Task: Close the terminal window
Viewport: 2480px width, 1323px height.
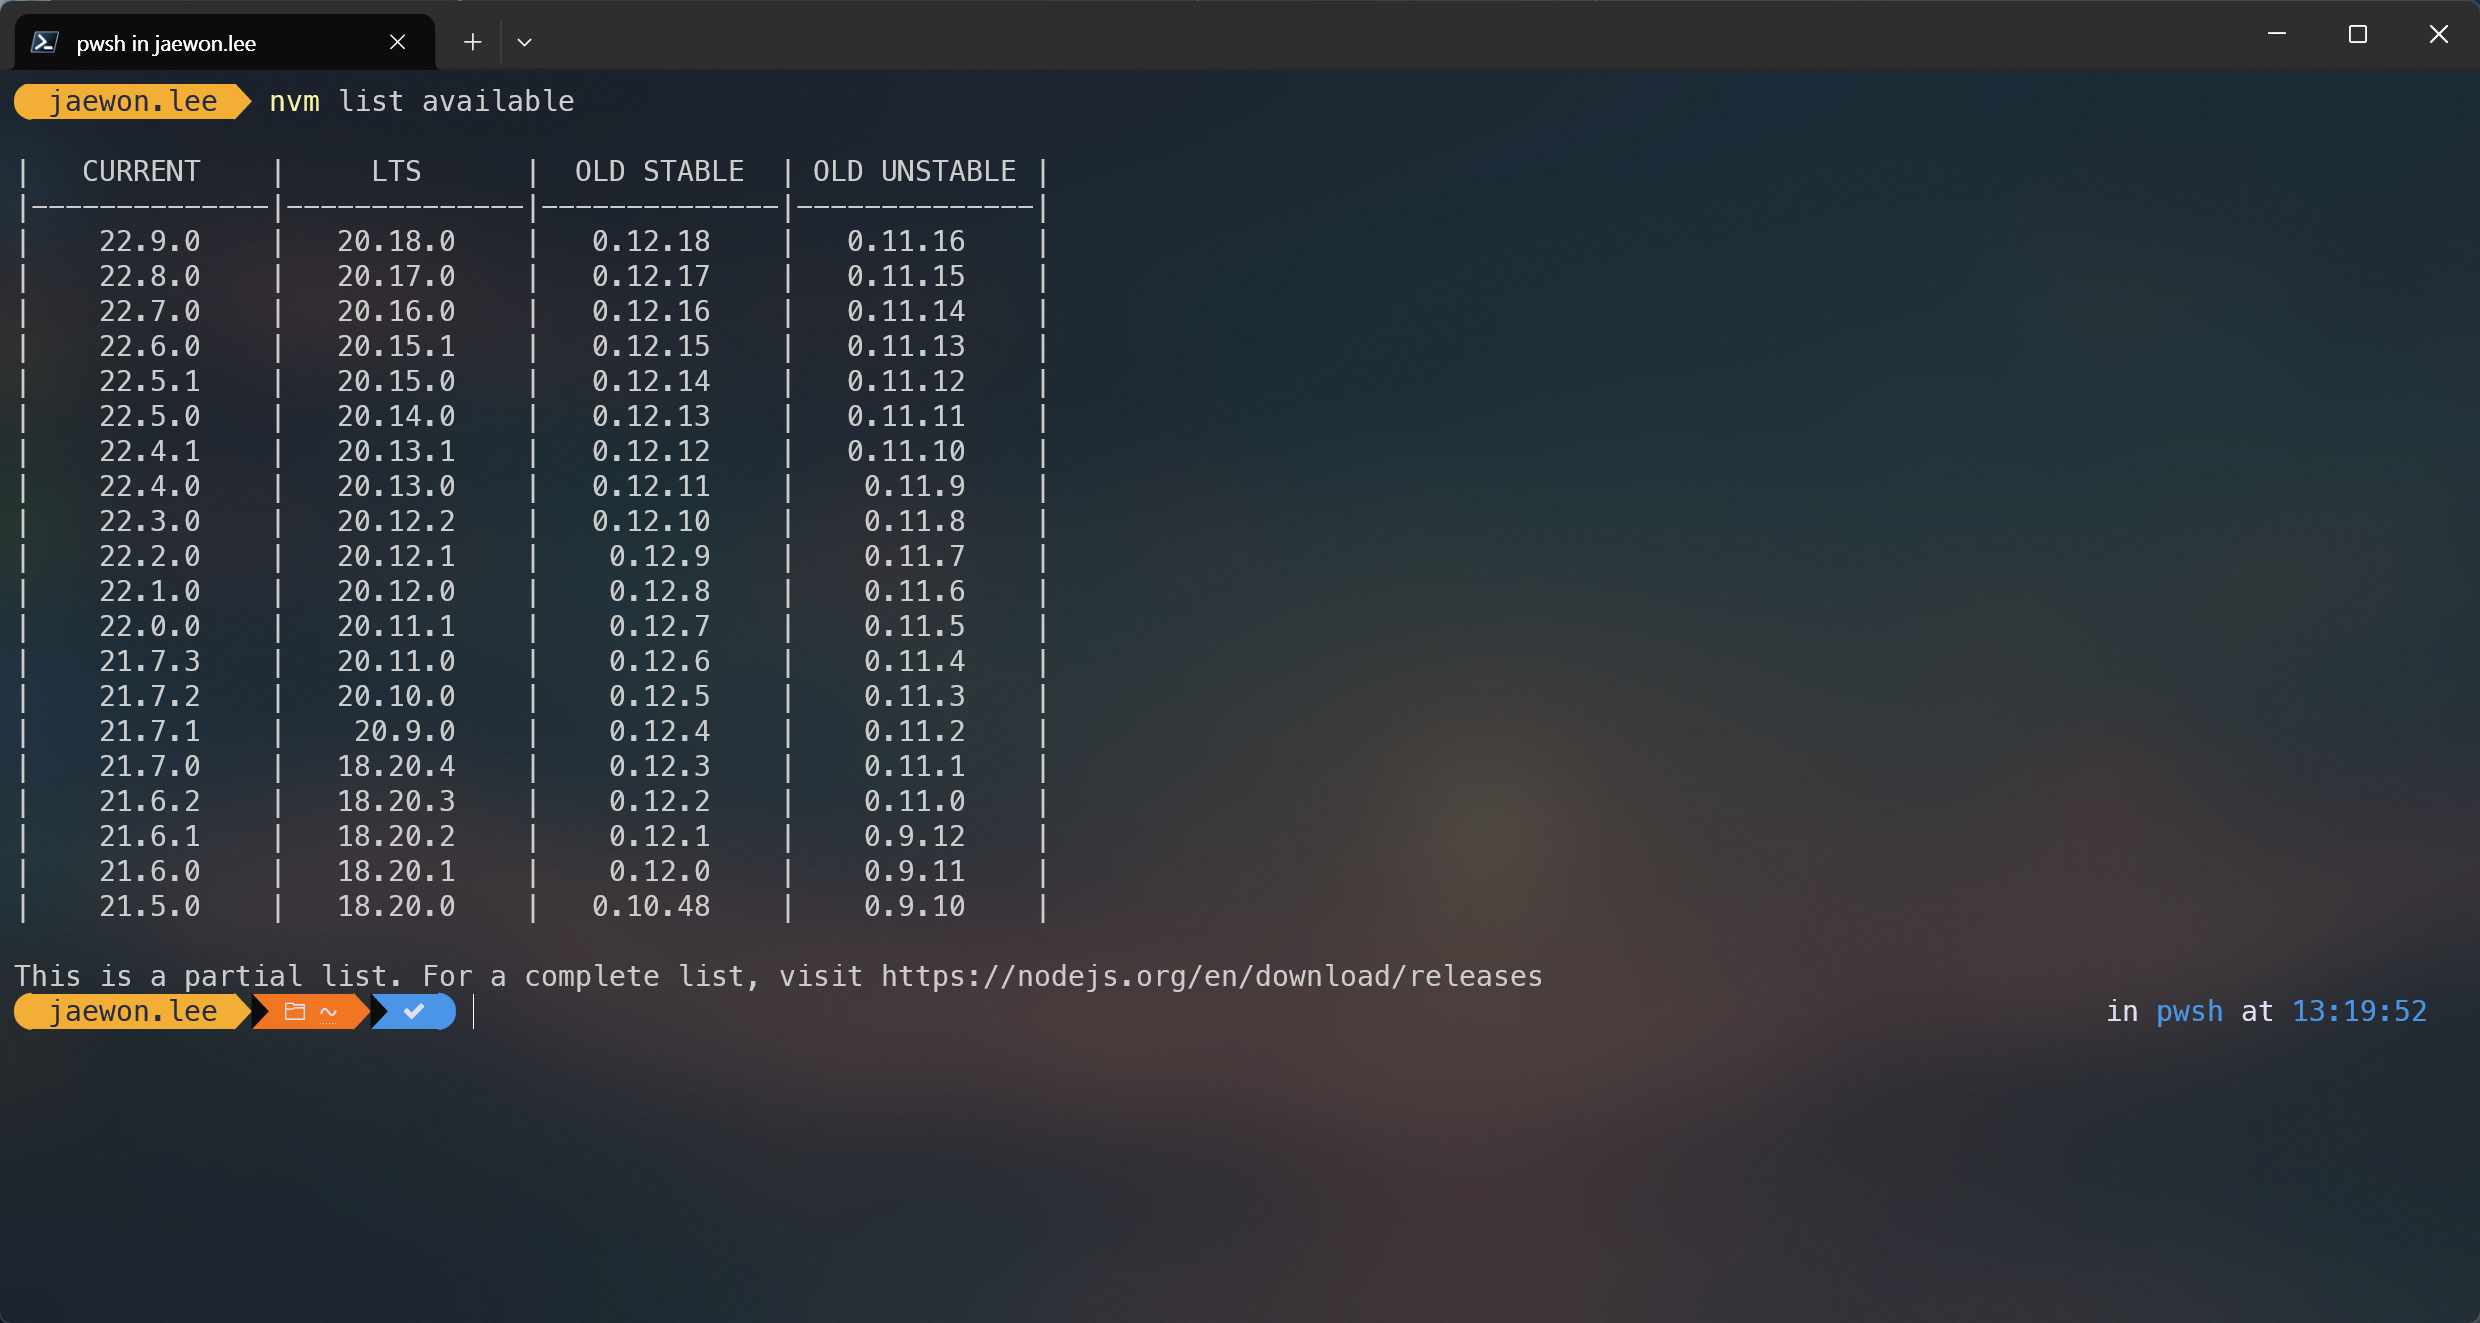Action: (2439, 34)
